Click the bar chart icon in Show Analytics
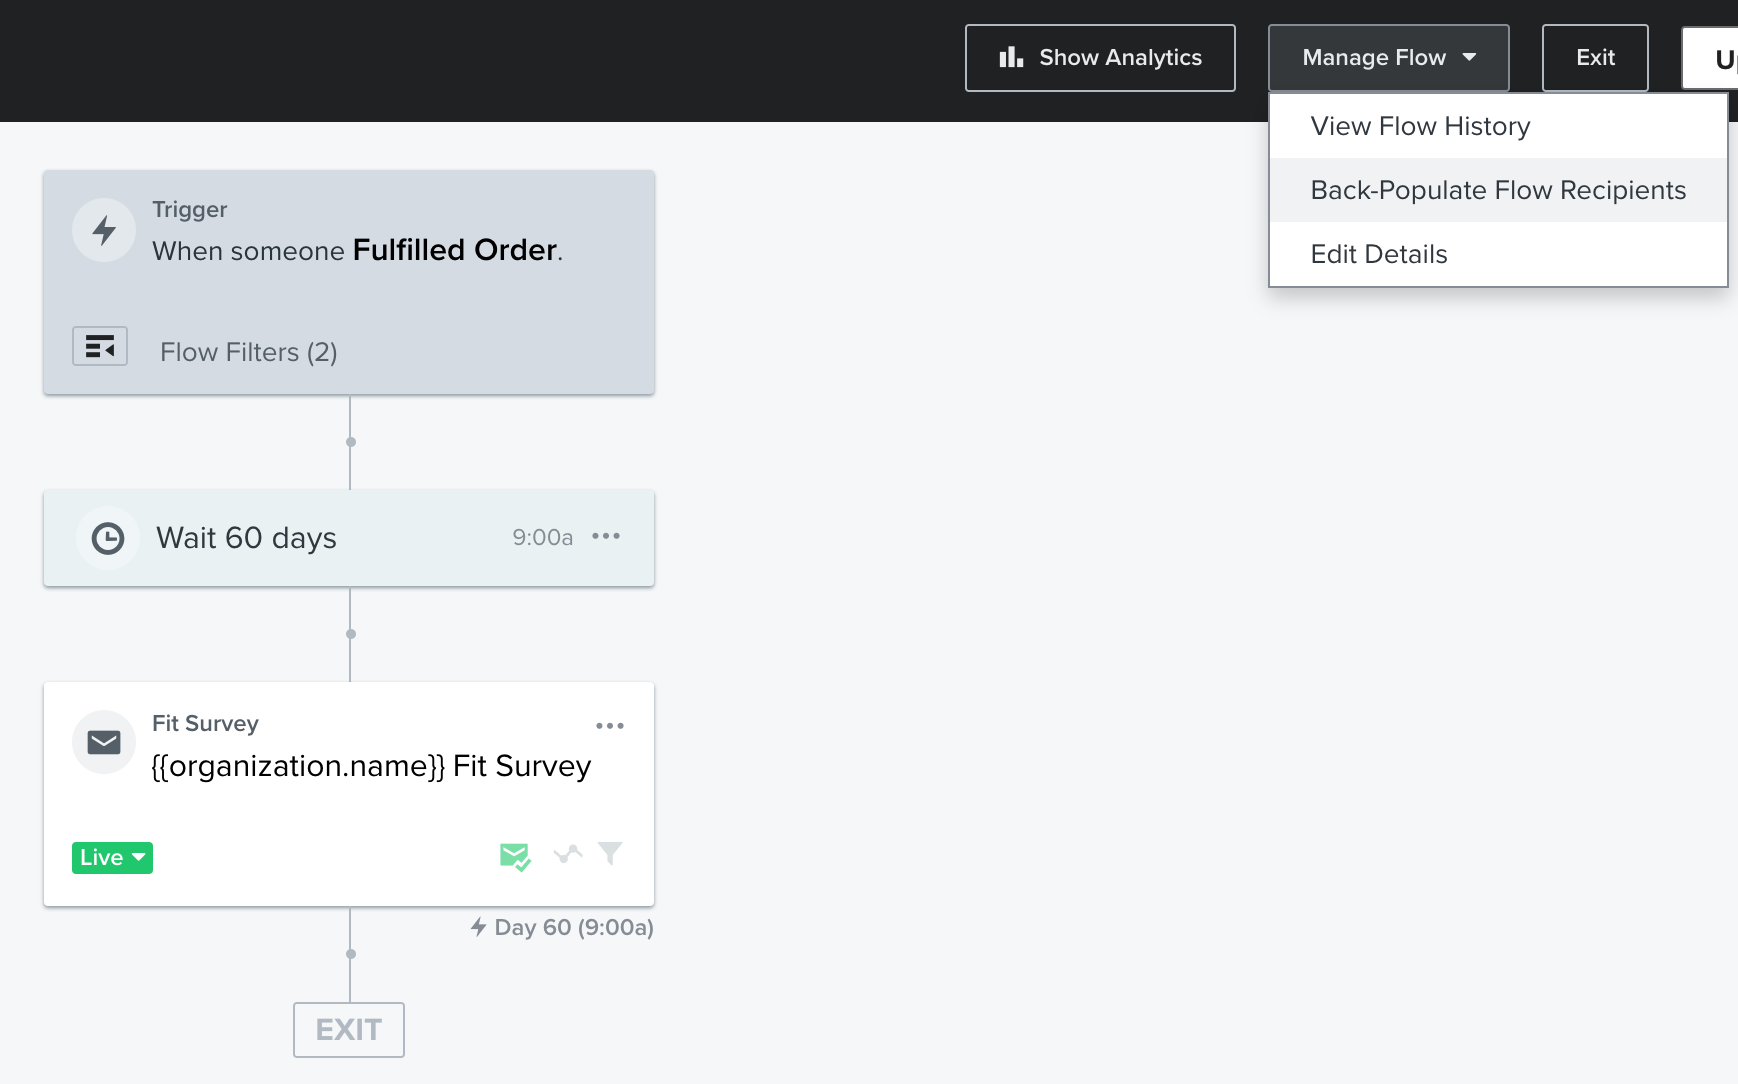The image size is (1738, 1084). pos(1011,57)
